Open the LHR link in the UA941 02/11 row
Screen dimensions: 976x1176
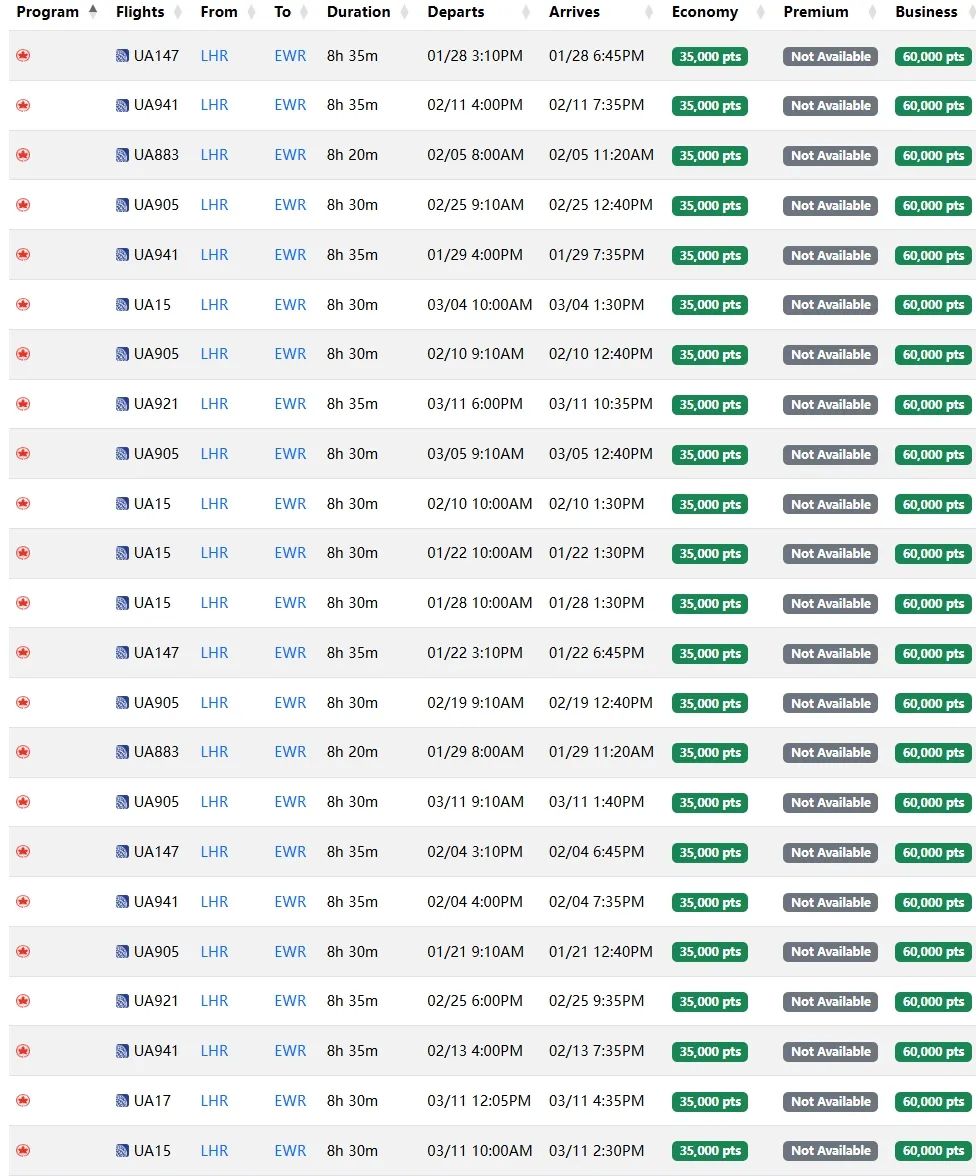(x=214, y=105)
